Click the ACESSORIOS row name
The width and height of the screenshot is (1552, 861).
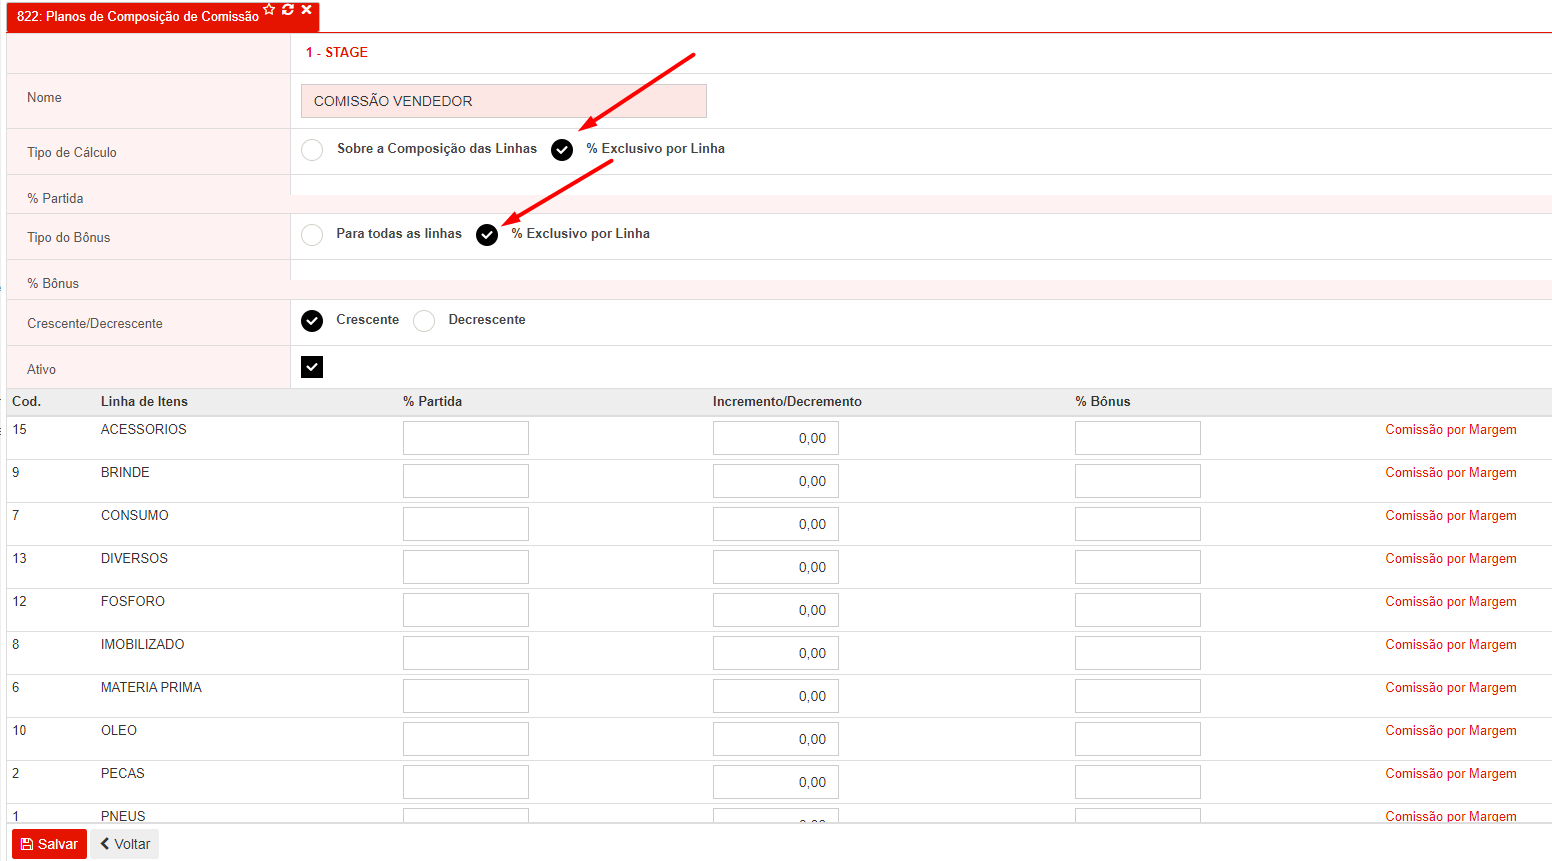[144, 430]
